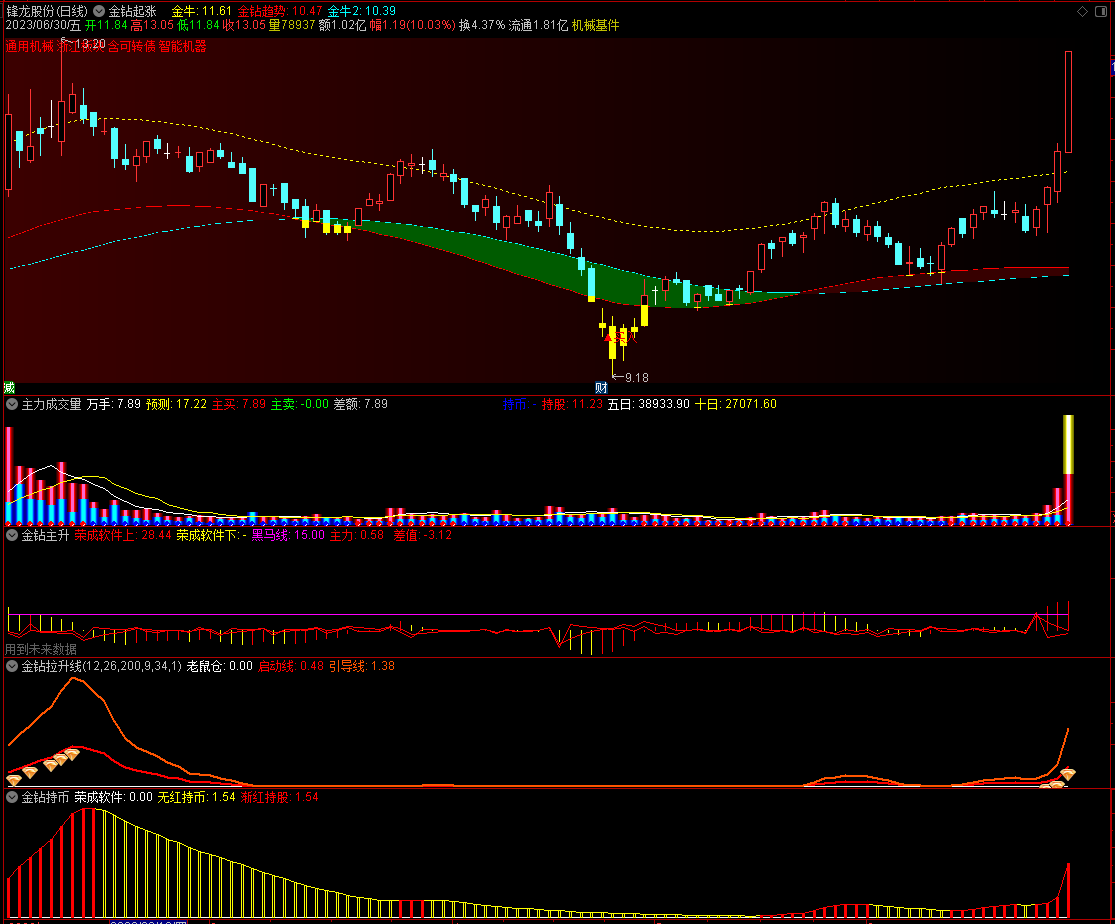The image size is (1115, 924).
Task: Click the tall yellow volume bar at right
Action: tap(1068, 445)
